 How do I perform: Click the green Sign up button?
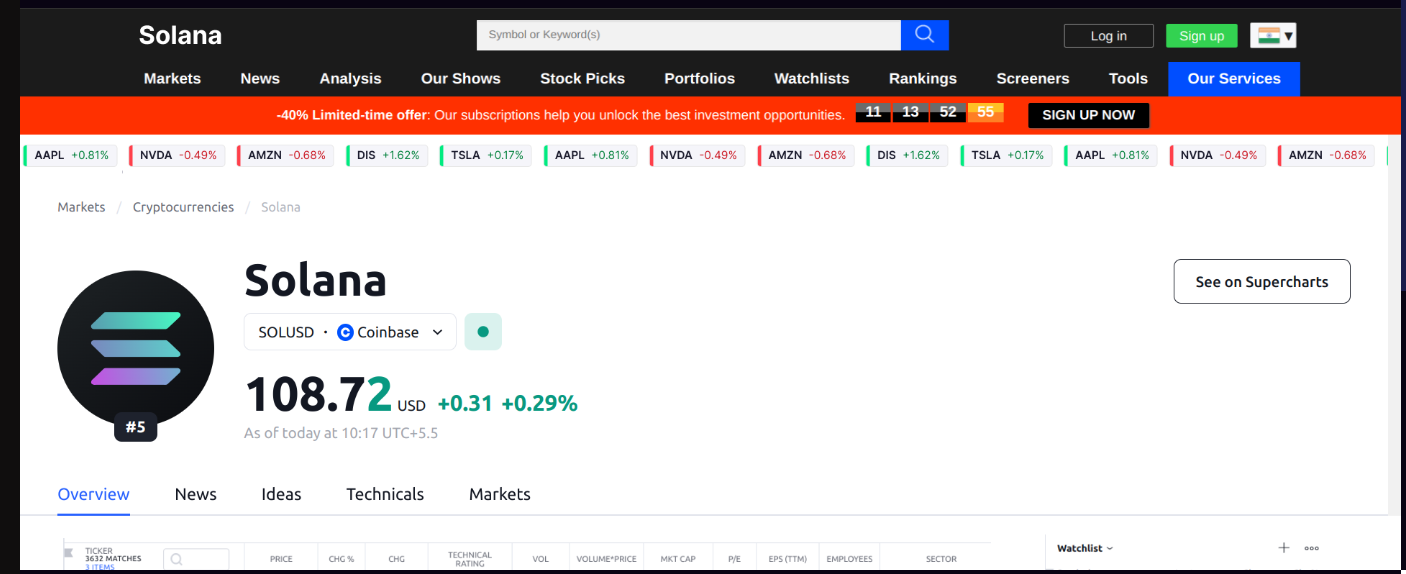pos(1201,36)
